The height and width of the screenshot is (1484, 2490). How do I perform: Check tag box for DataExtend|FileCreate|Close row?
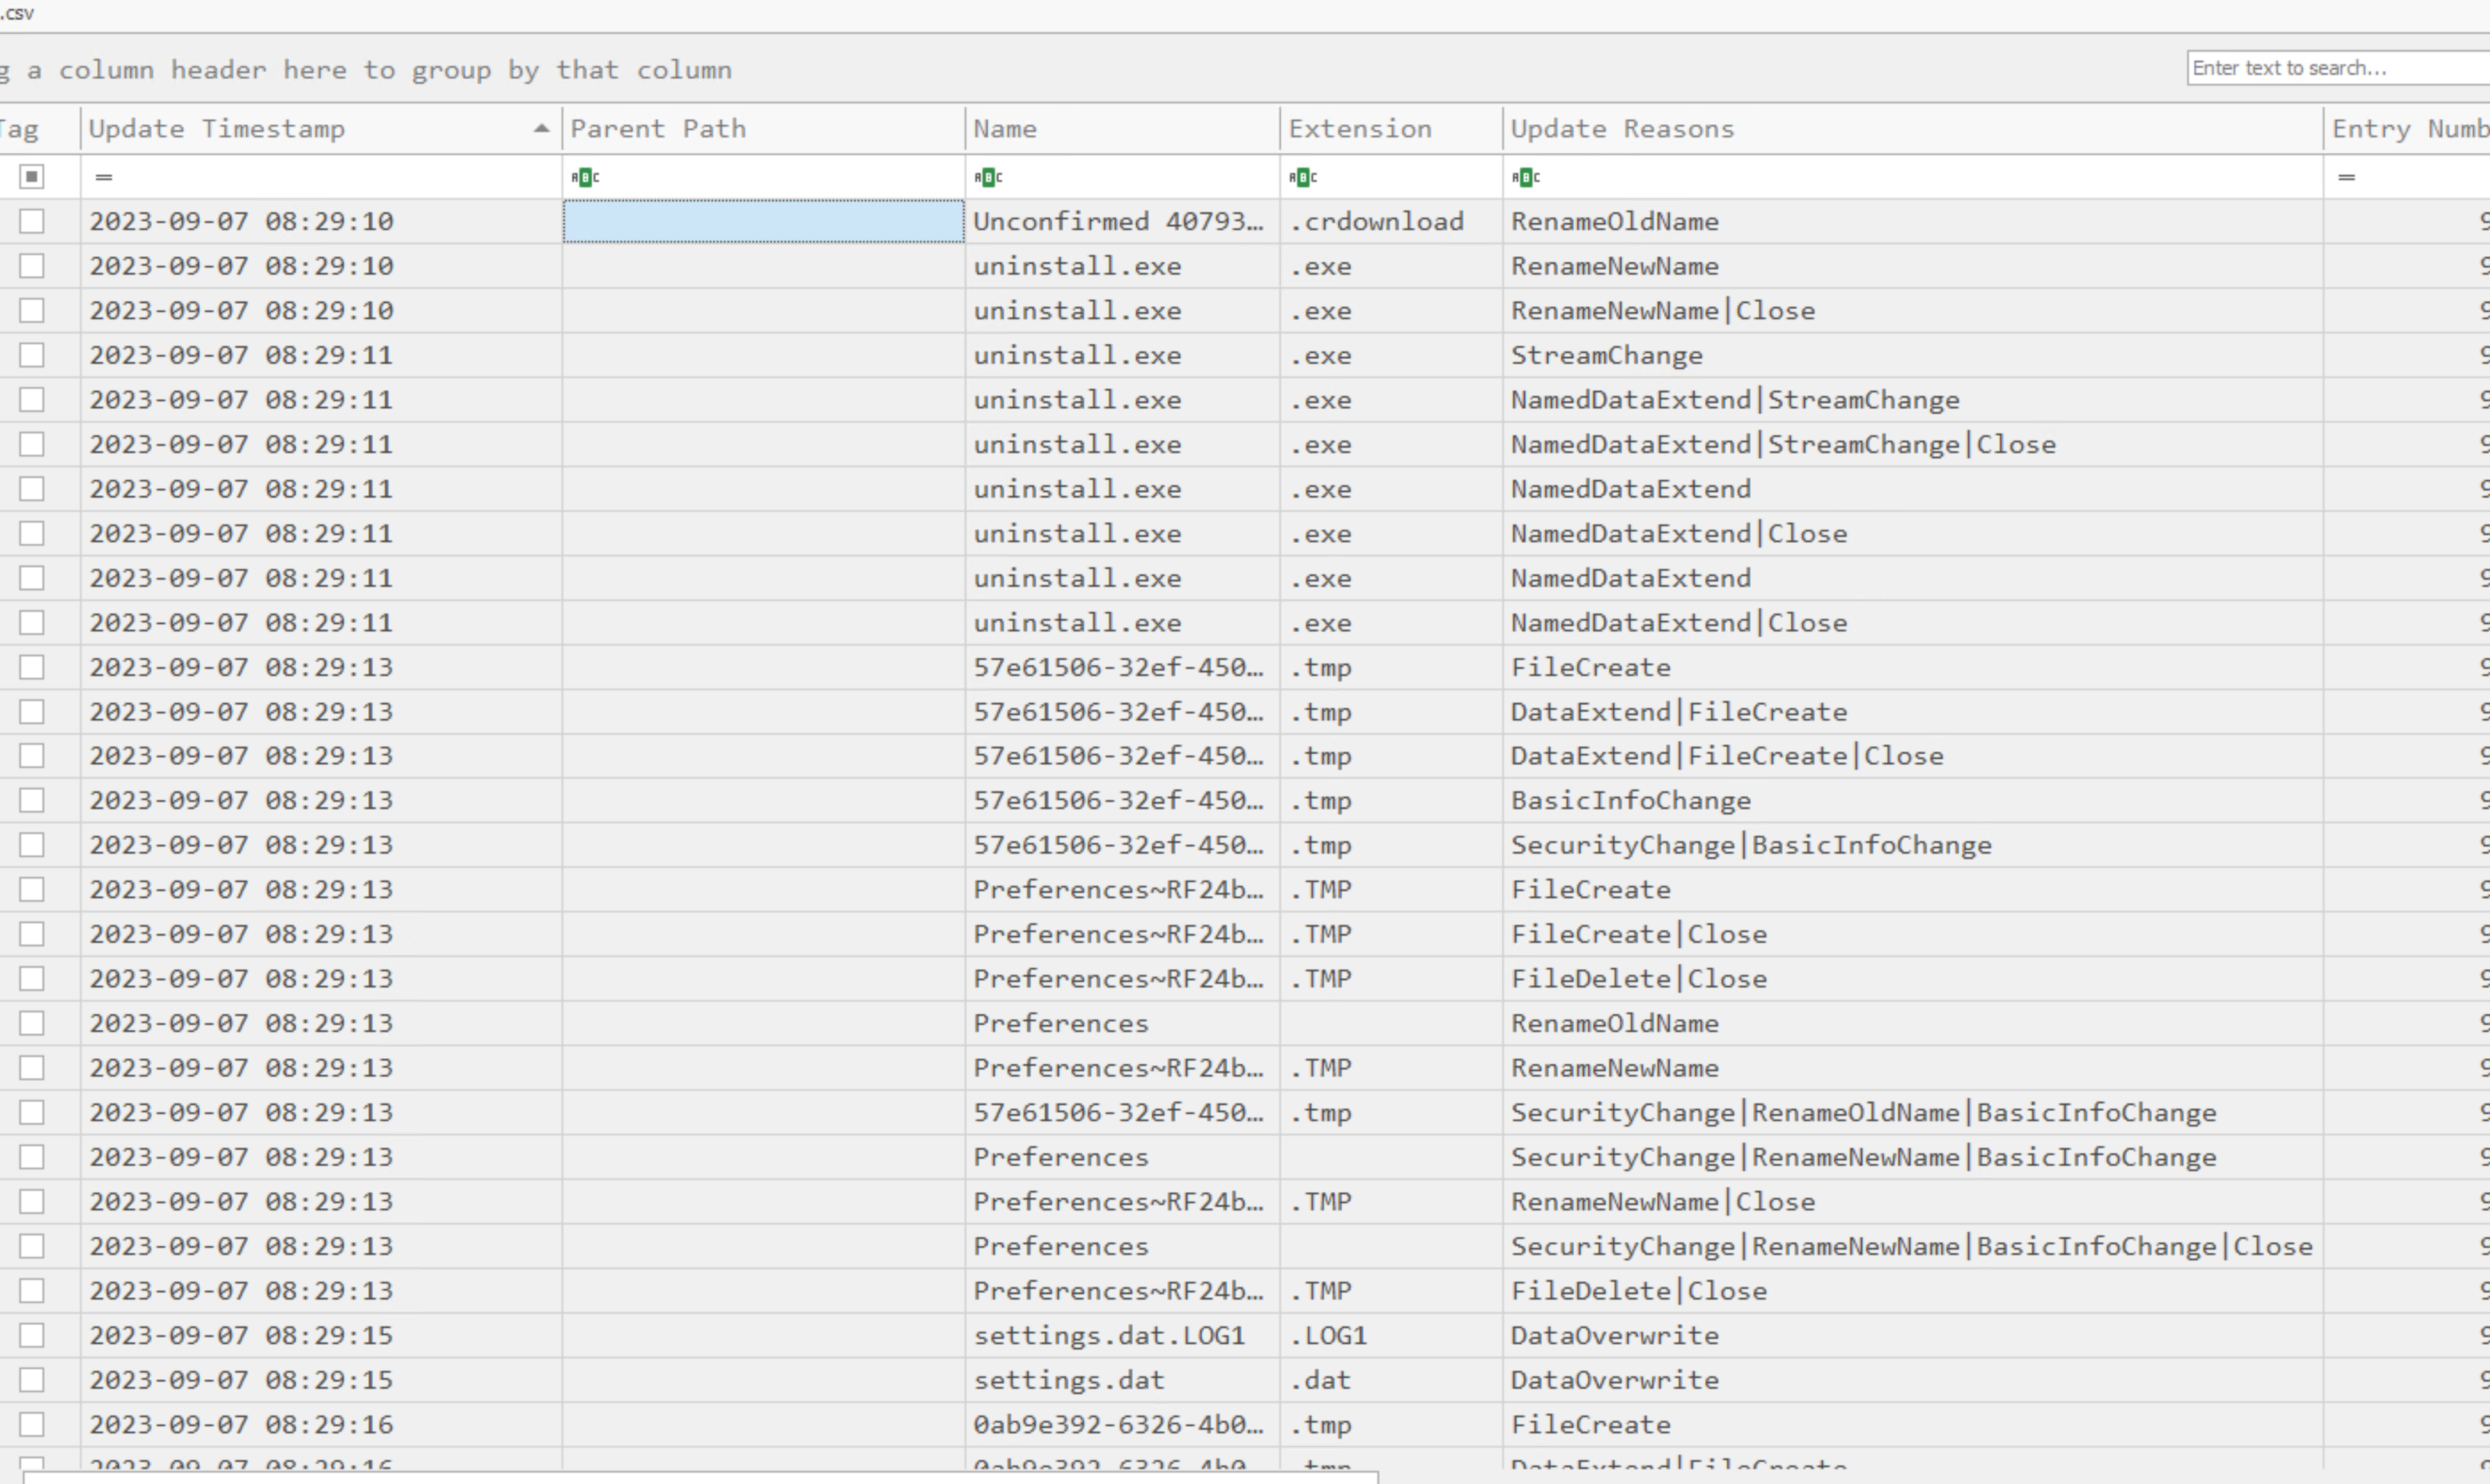coord(32,756)
